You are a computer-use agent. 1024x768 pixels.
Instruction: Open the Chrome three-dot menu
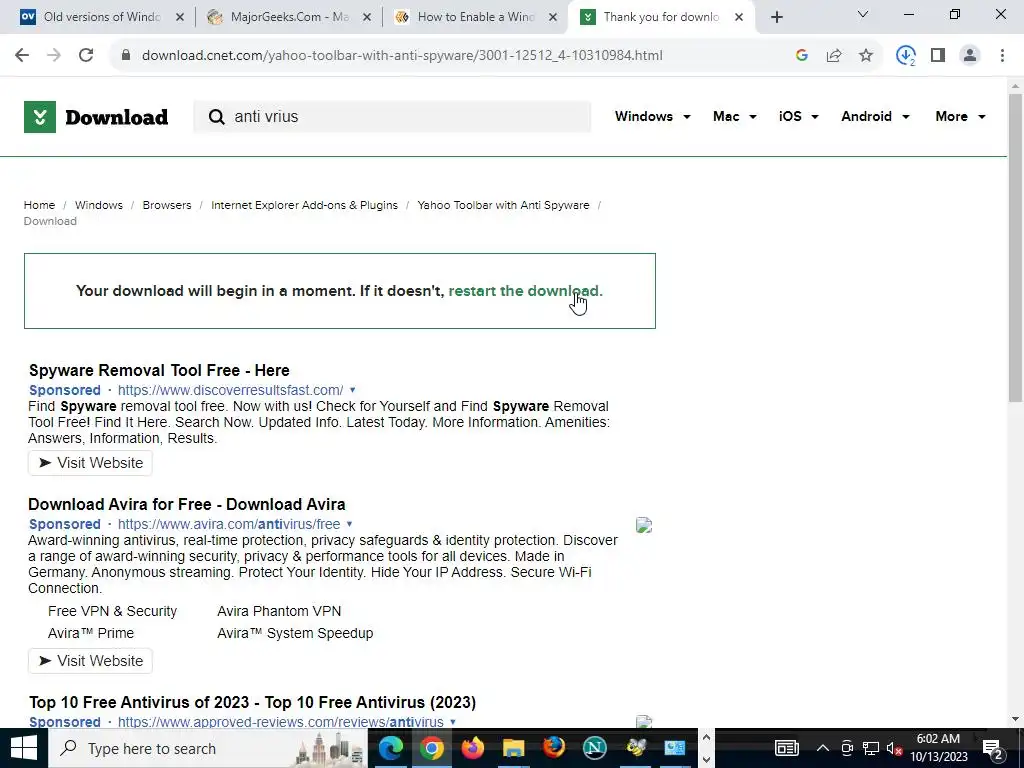tap(1002, 56)
